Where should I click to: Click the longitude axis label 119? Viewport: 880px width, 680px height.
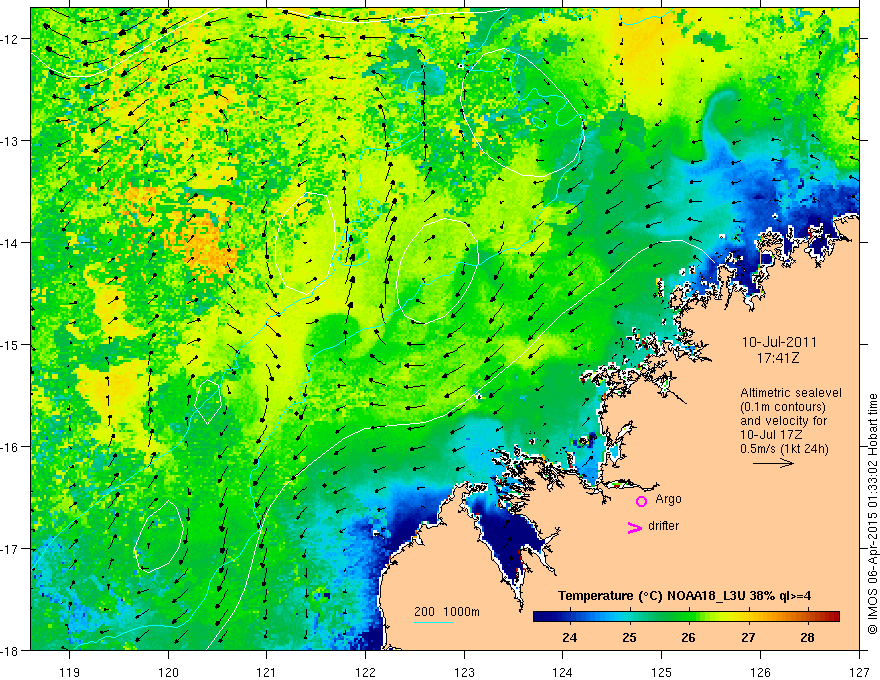pos(70,672)
